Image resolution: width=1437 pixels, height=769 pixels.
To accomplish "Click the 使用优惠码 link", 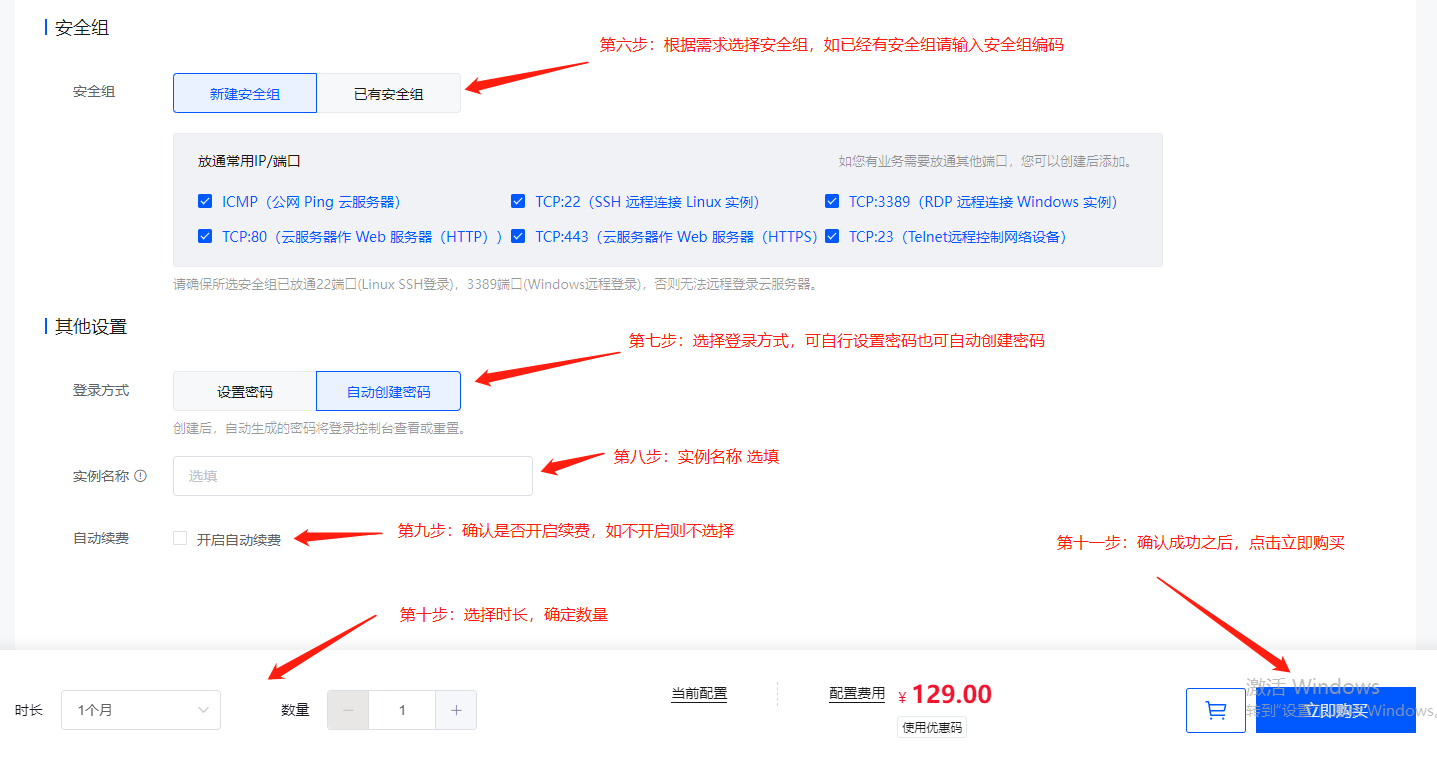I will [x=932, y=728].
